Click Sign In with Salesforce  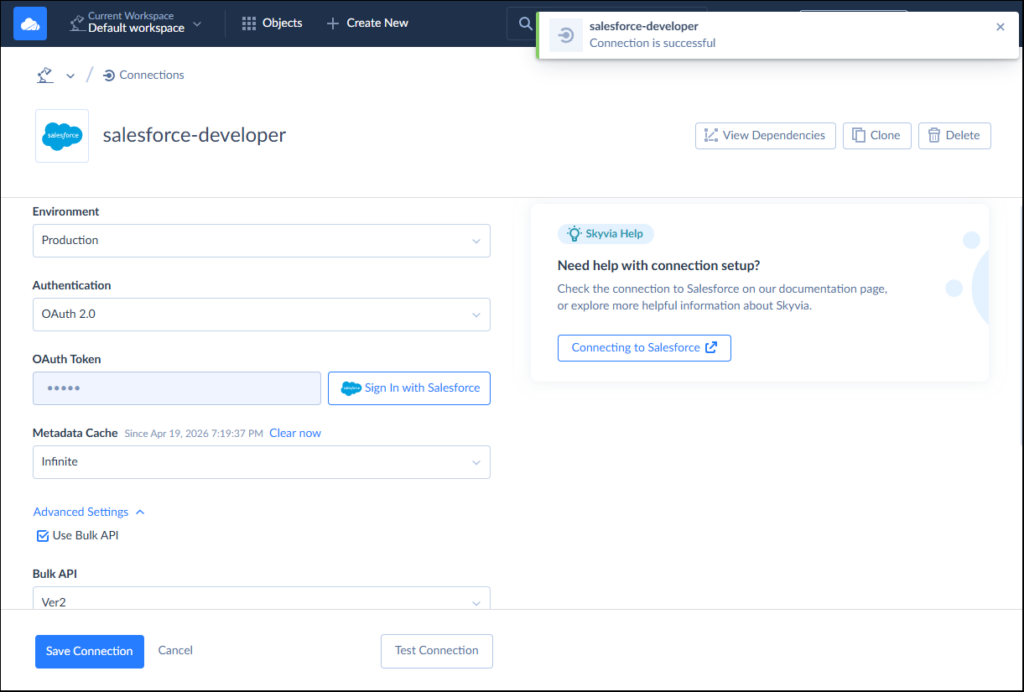point(409,388)
